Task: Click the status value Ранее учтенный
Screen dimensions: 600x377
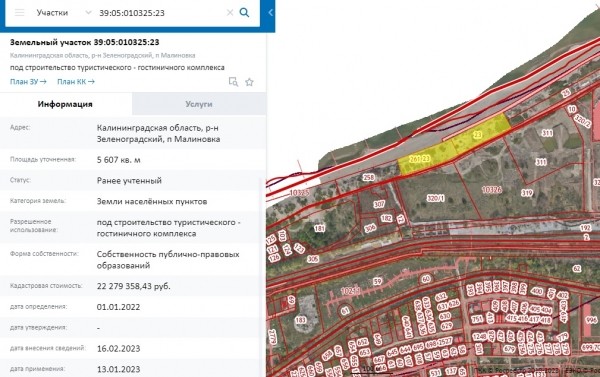Action: coord(129,181)
